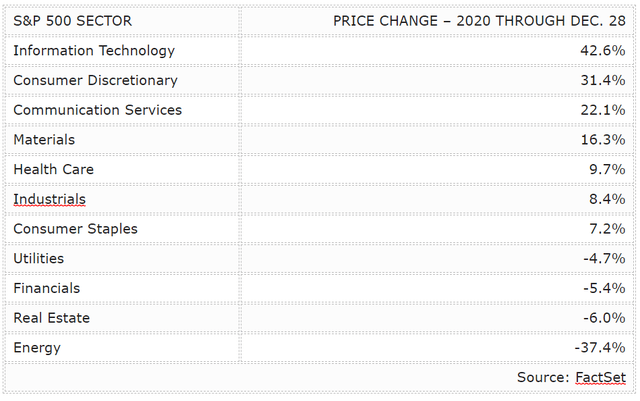The image size is (640, 401).
Task: Select the S&P 500 SECTOR column header
Action: [72, 21]
